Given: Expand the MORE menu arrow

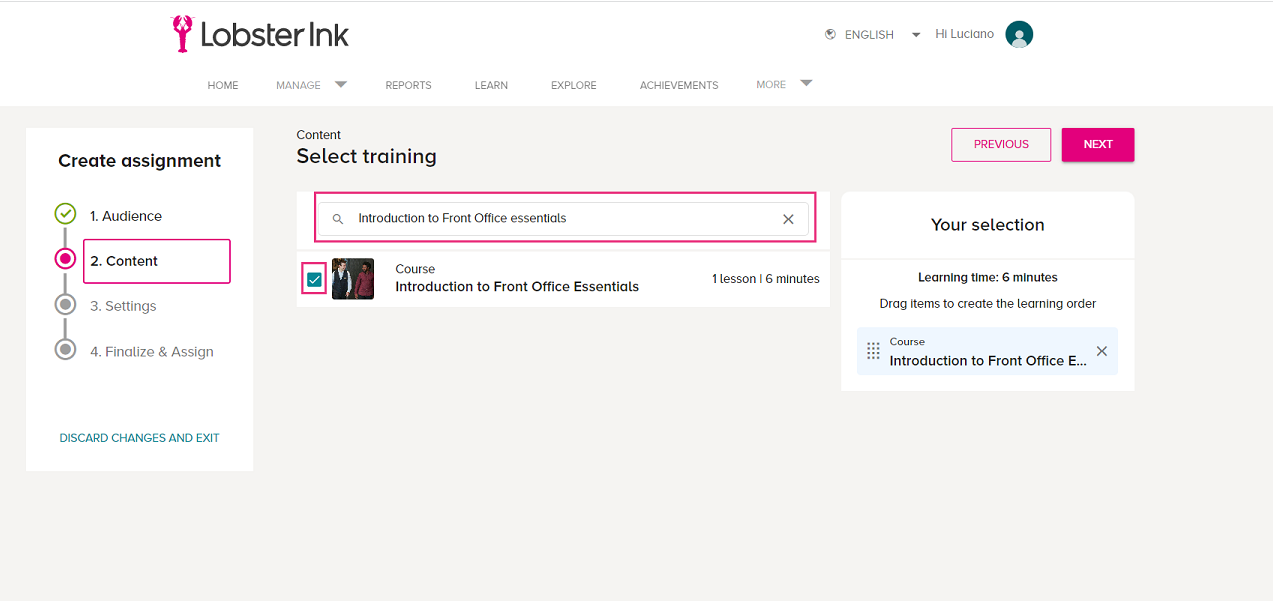Looking at the screenshot, I should (x=806, y=83).
